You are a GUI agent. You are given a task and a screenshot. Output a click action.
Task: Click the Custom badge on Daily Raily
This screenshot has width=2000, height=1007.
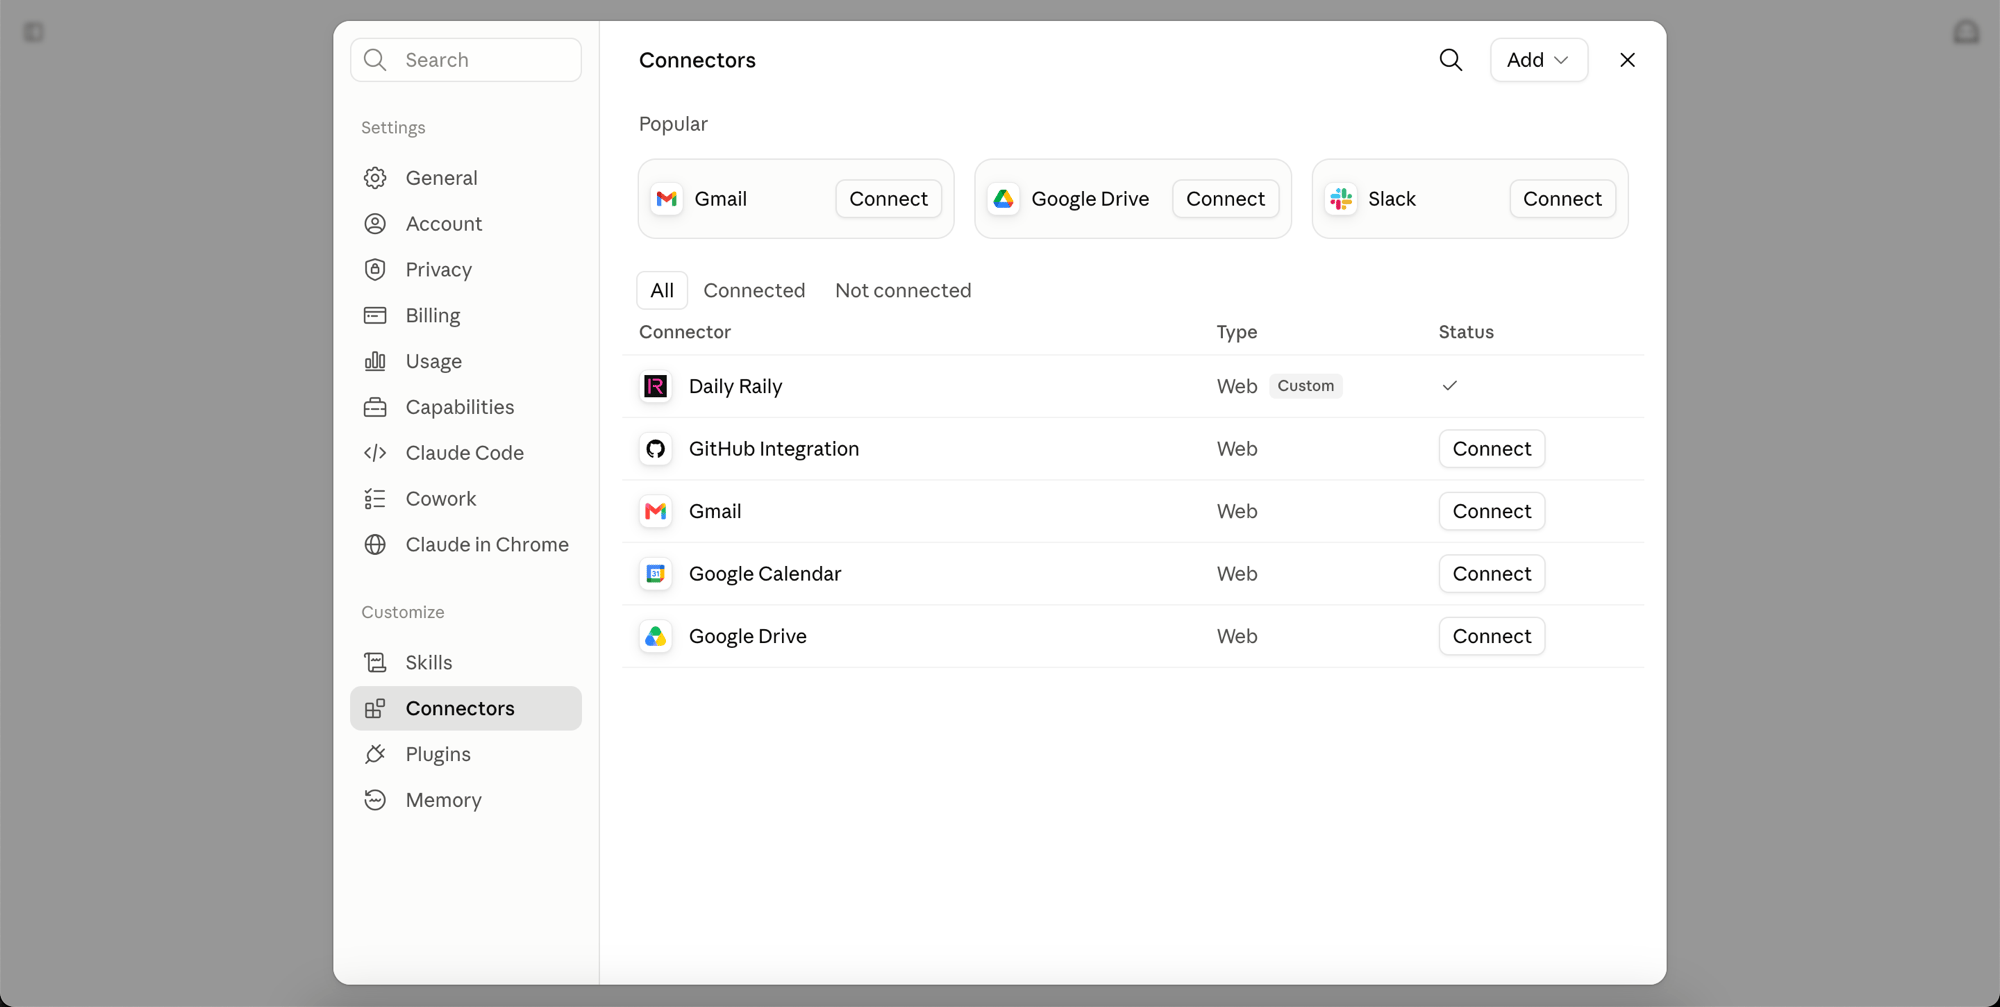1305,386
